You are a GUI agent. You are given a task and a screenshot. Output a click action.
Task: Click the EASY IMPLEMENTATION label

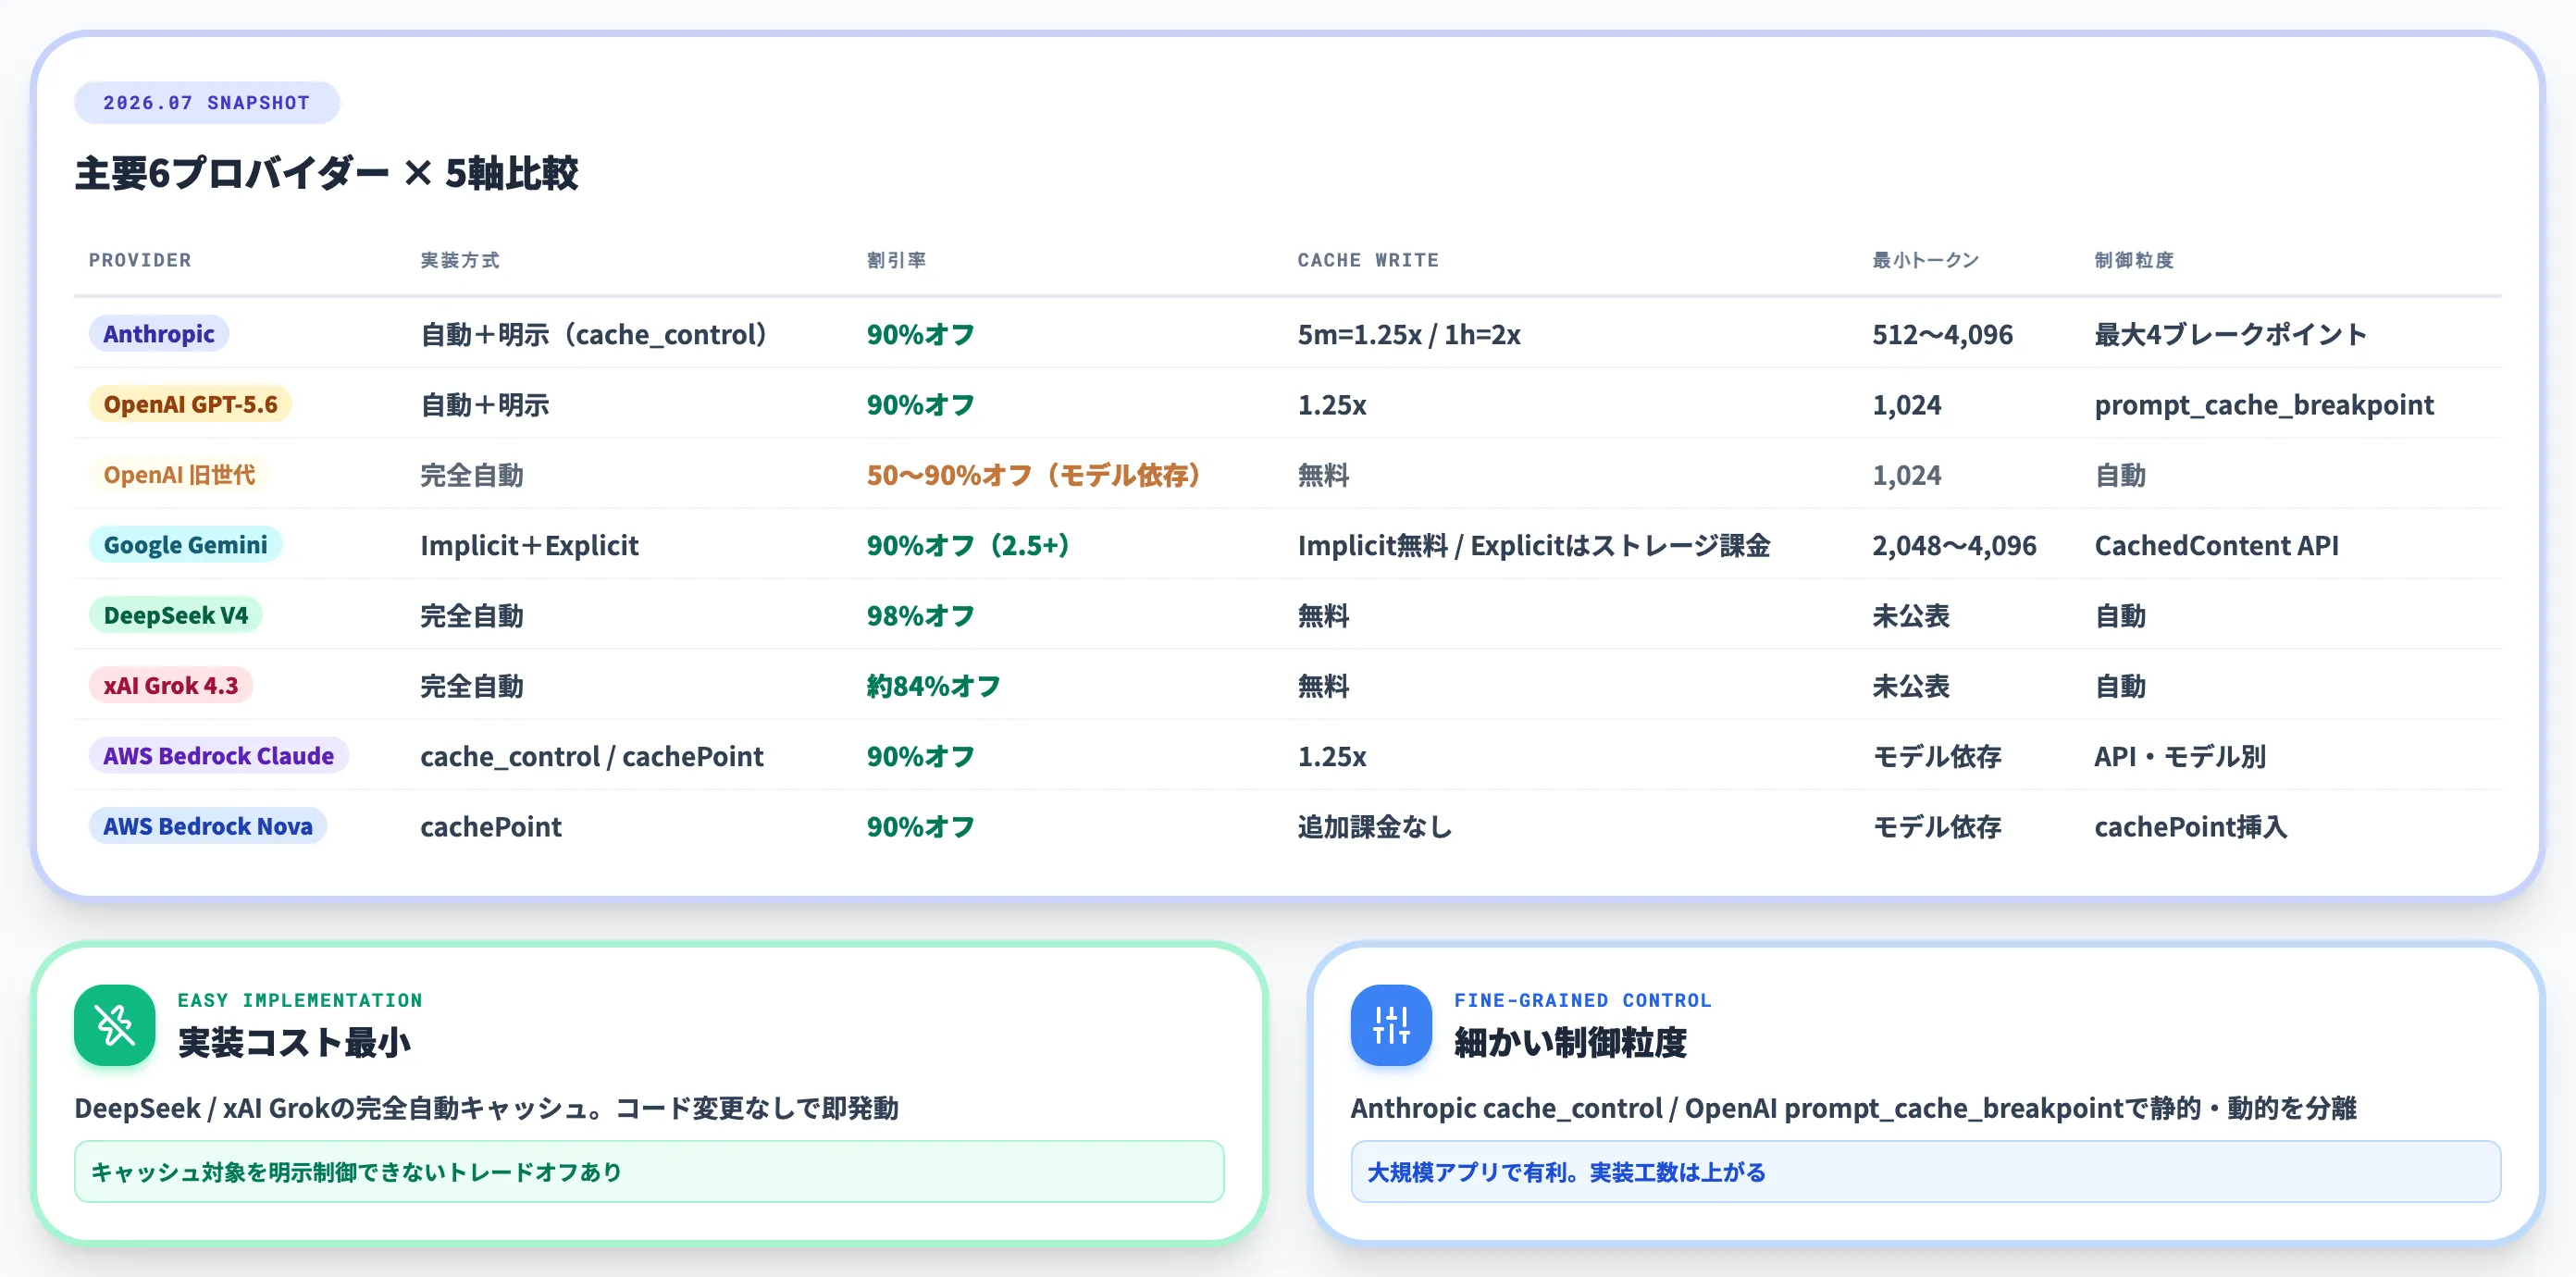[300, 1000]
